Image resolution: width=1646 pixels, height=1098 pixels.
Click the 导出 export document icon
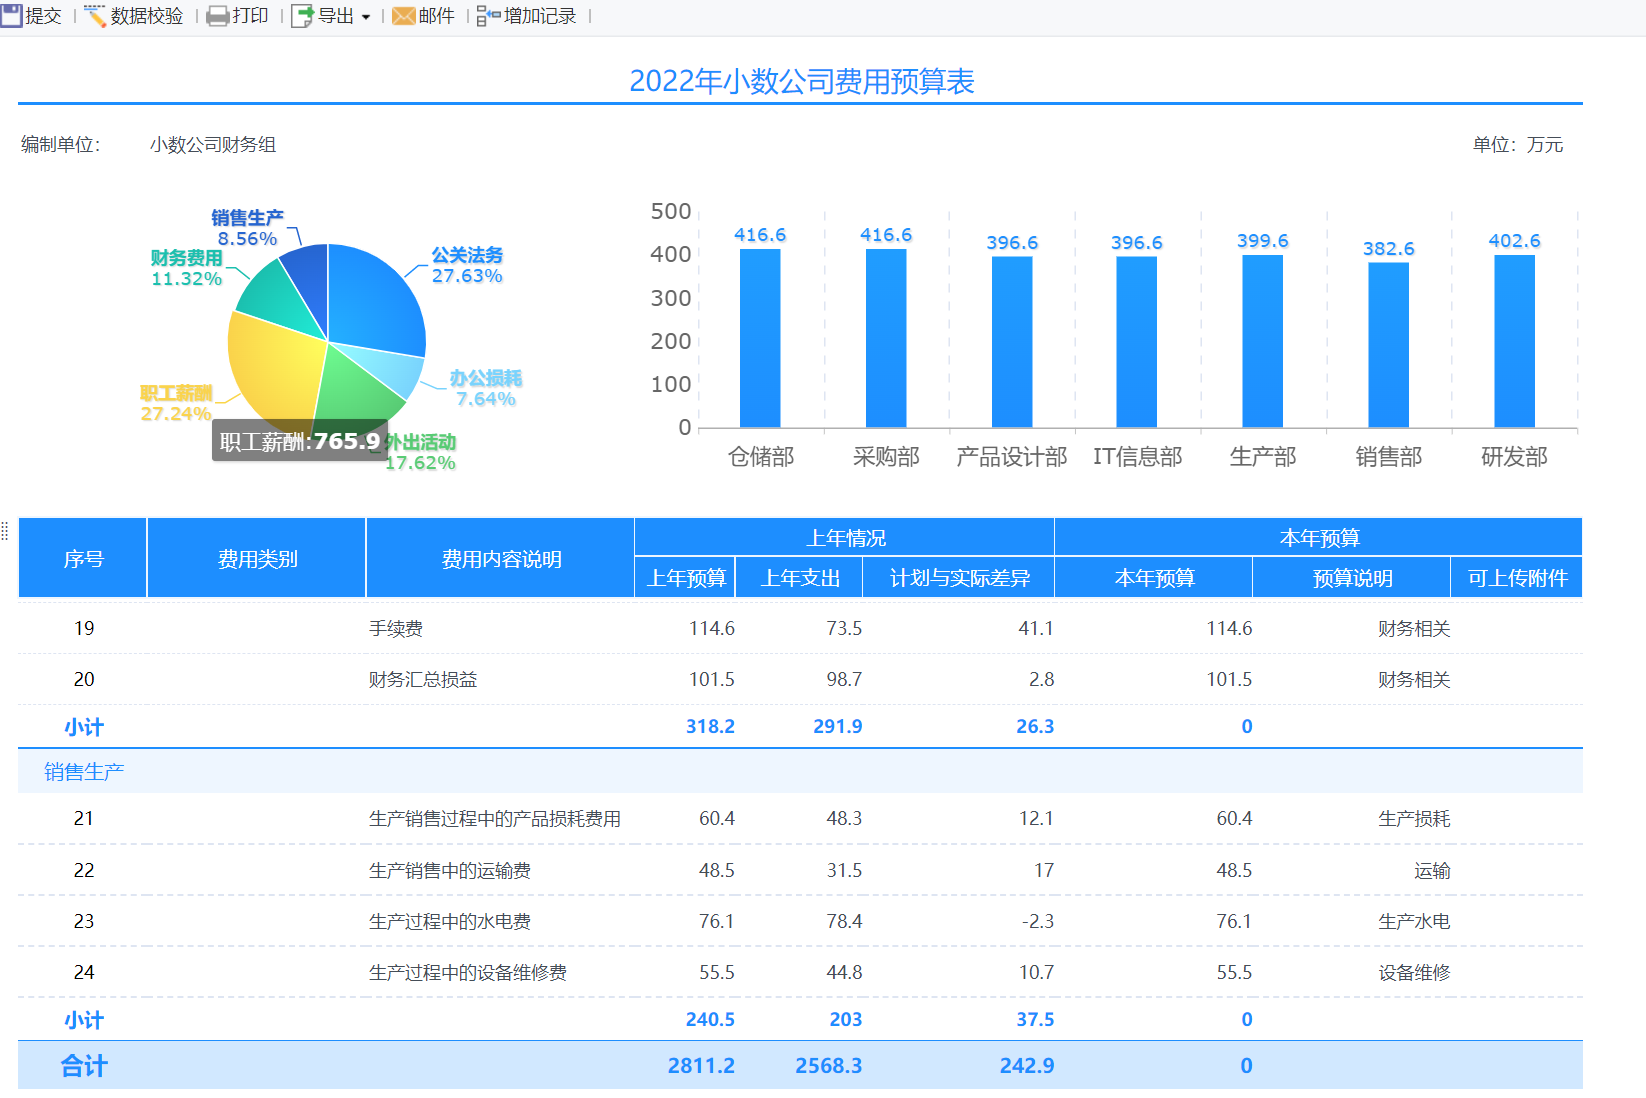[302, 16]
